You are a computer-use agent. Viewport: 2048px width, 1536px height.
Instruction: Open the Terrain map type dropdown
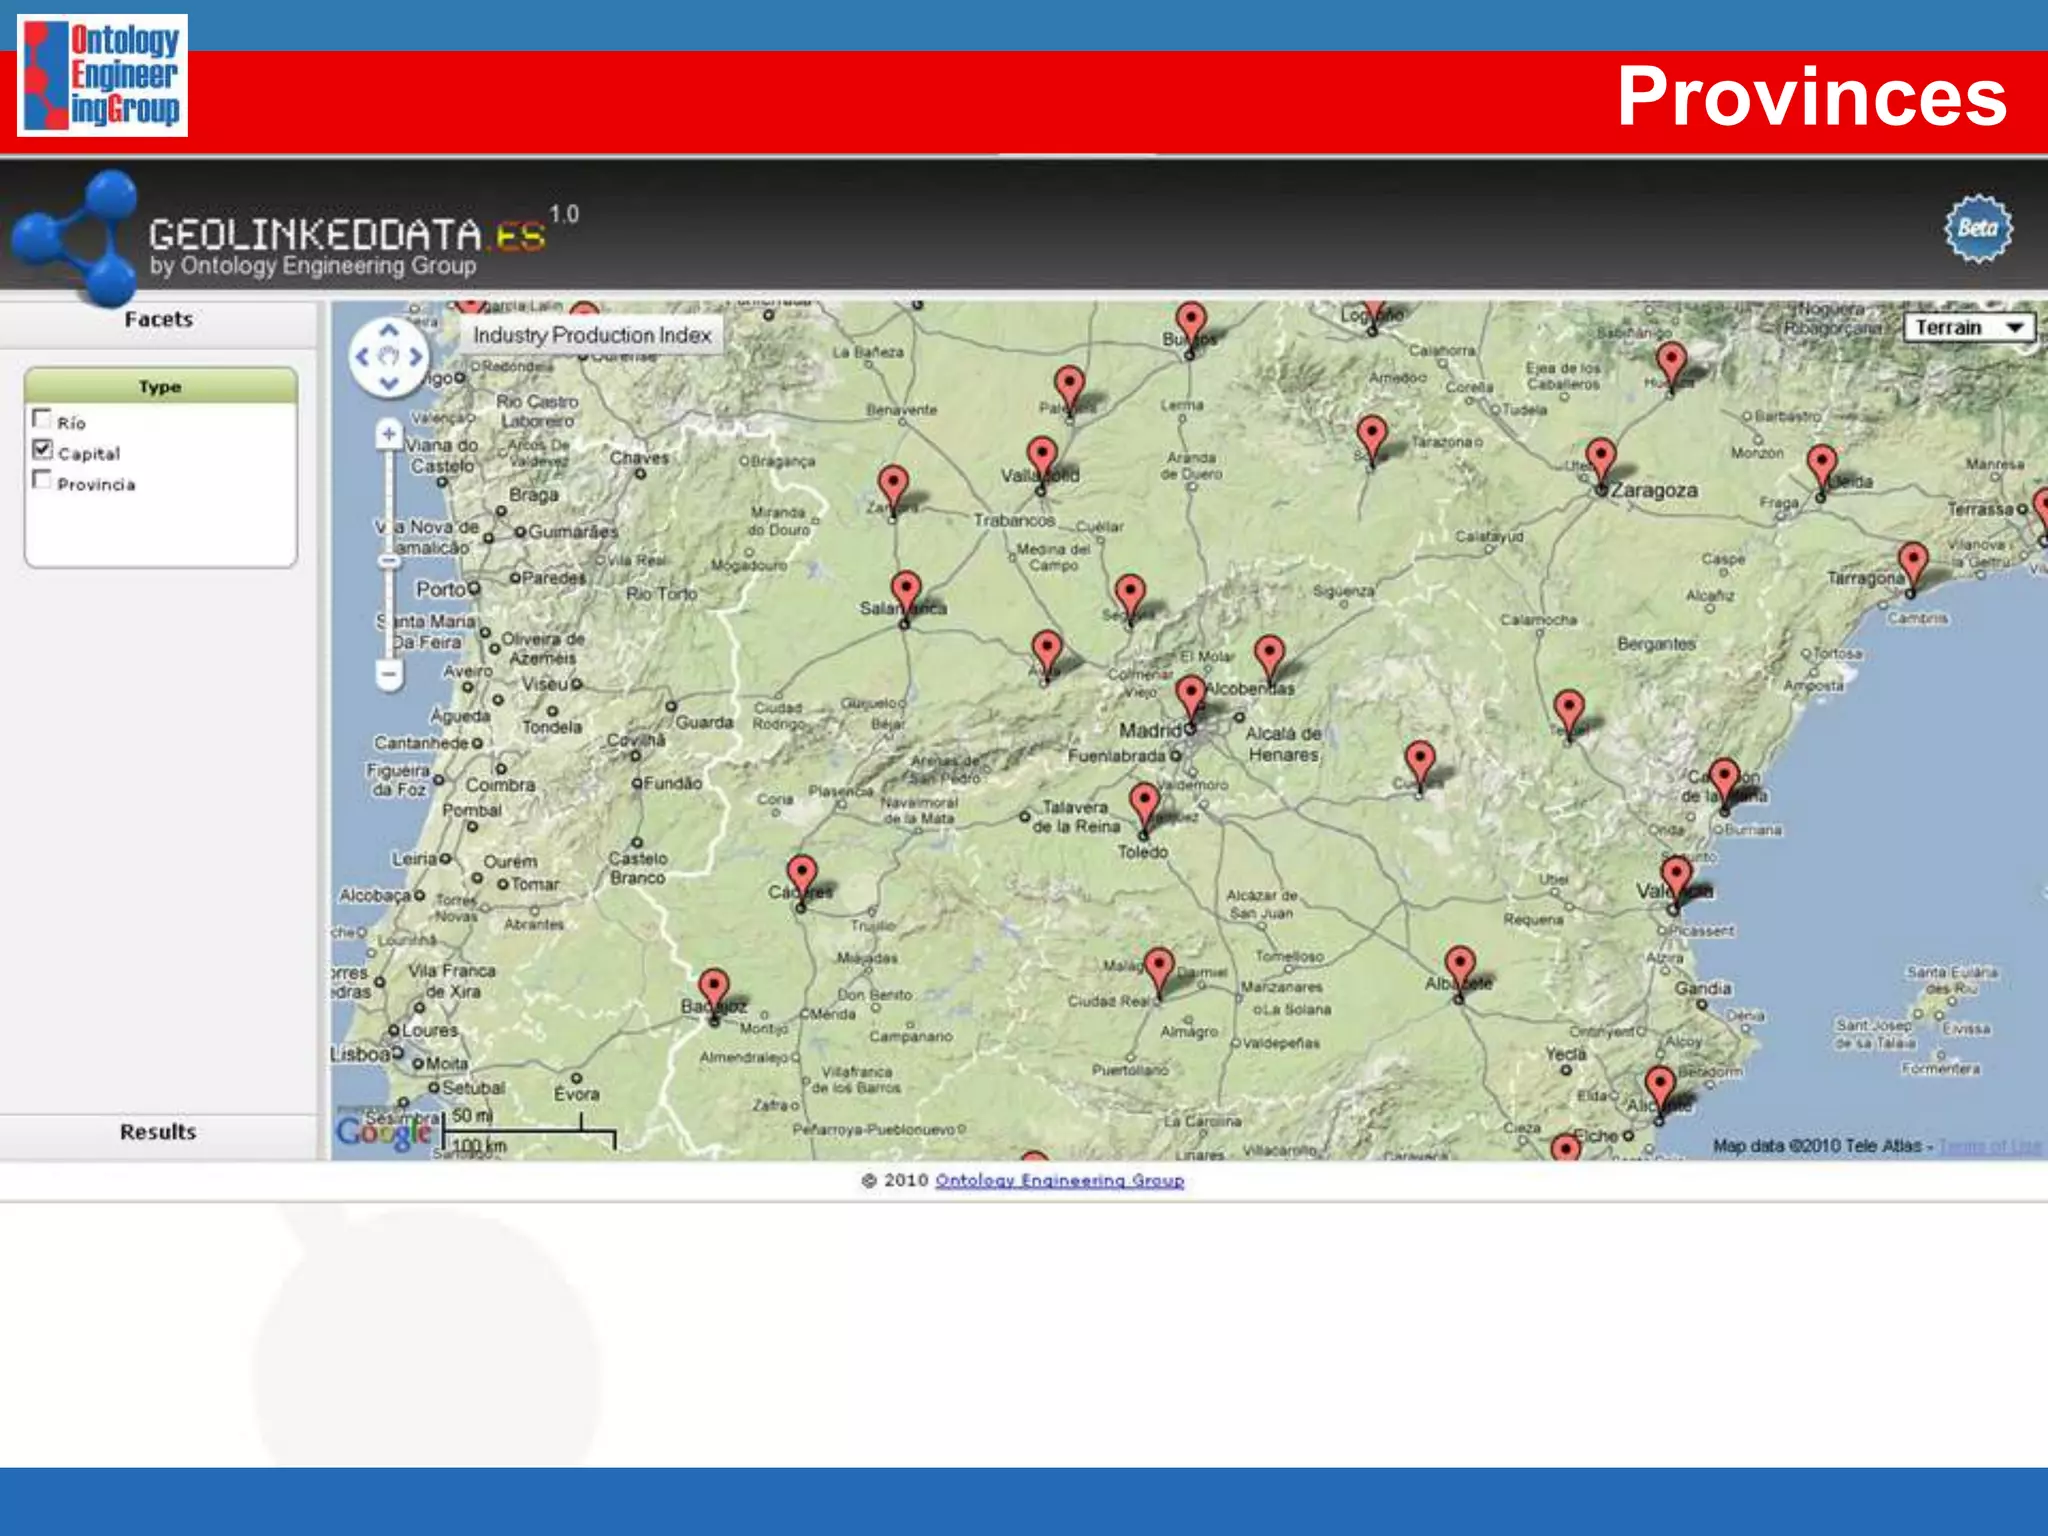click(1969, 328)
